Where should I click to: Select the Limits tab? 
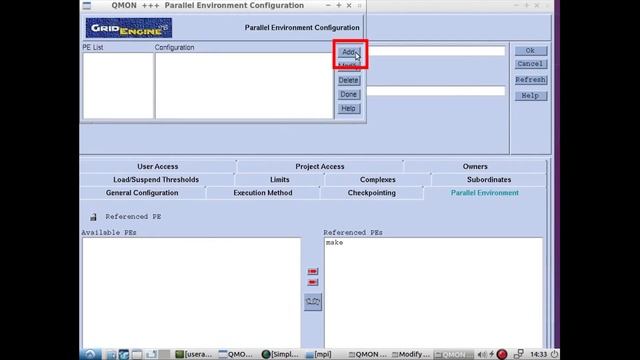280,180
